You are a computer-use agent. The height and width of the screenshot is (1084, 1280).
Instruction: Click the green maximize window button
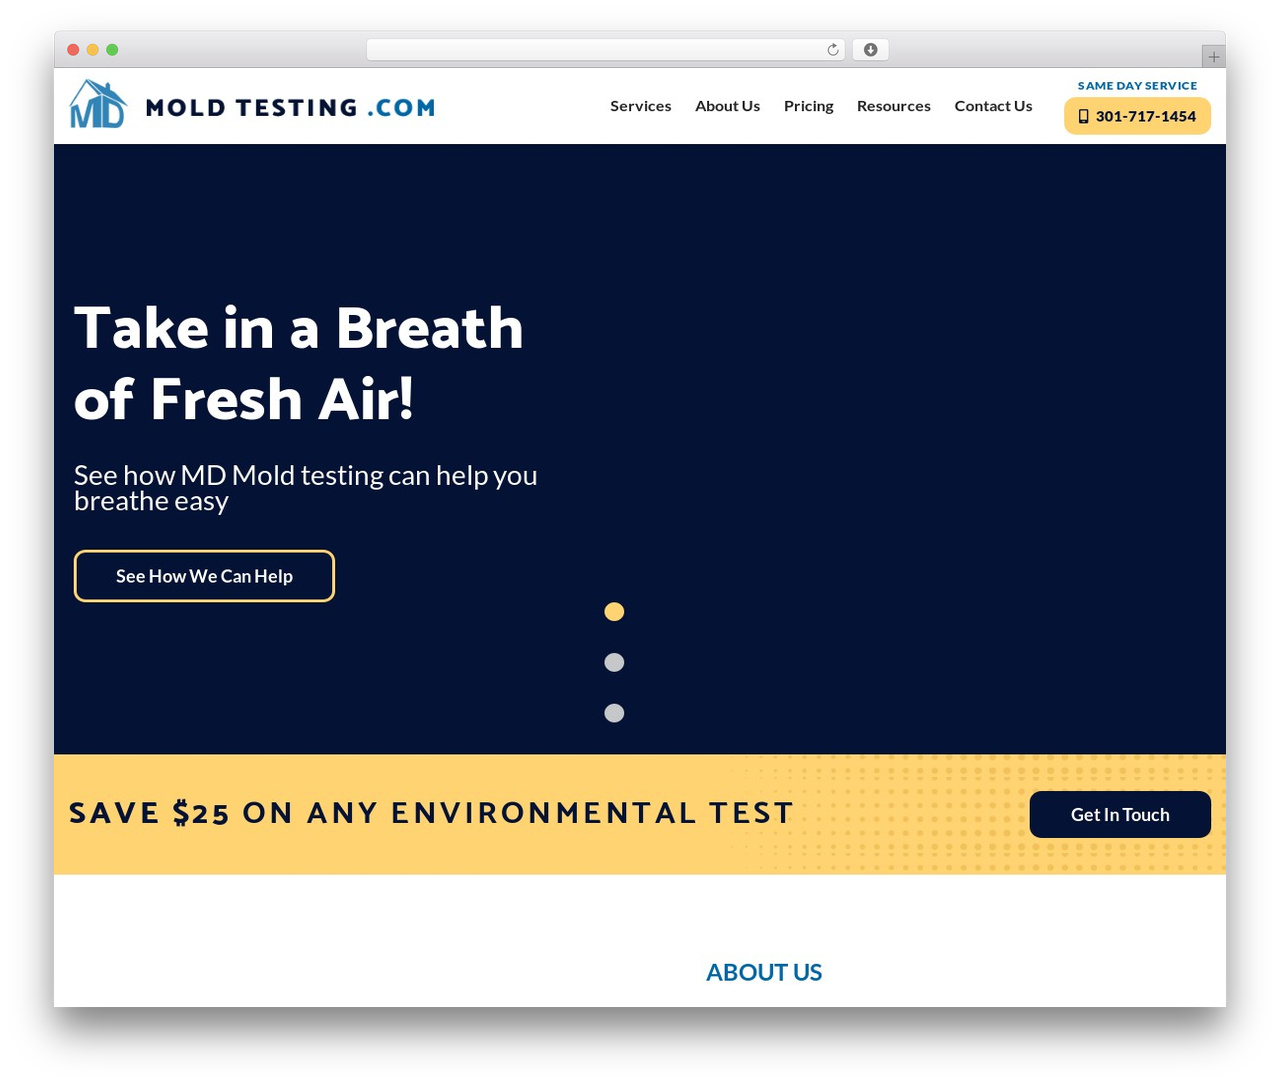click(x=112, y=50)
